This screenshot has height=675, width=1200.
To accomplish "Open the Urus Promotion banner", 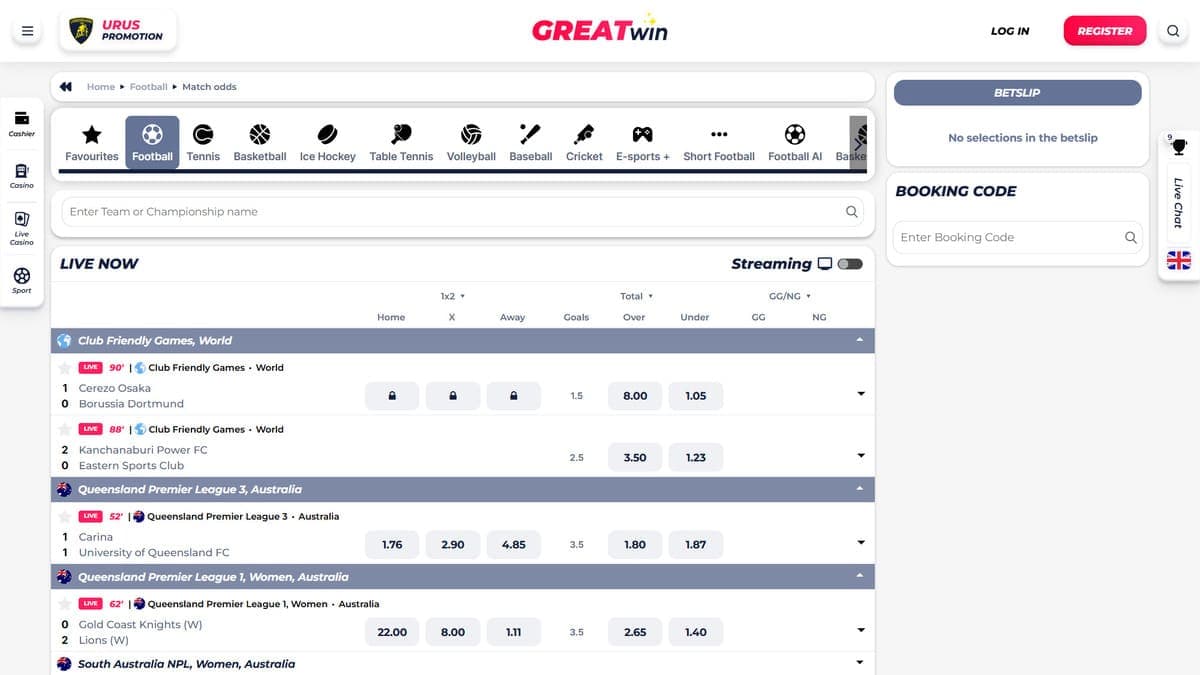I will (118, 31).
